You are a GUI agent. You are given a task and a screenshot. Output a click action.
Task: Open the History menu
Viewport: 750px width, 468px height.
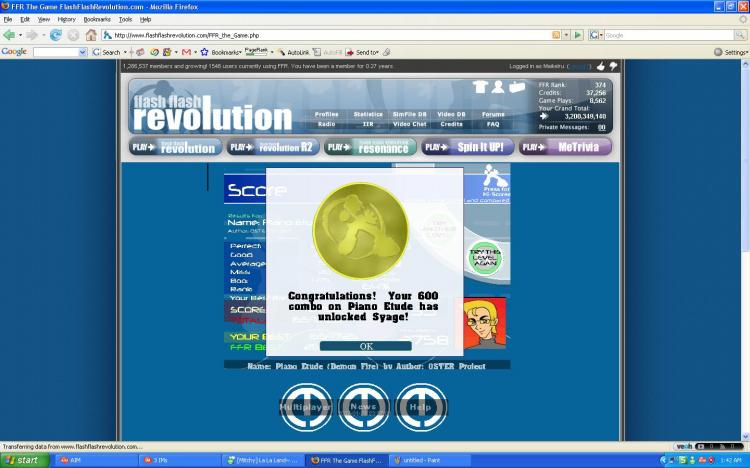coord(66,20)
